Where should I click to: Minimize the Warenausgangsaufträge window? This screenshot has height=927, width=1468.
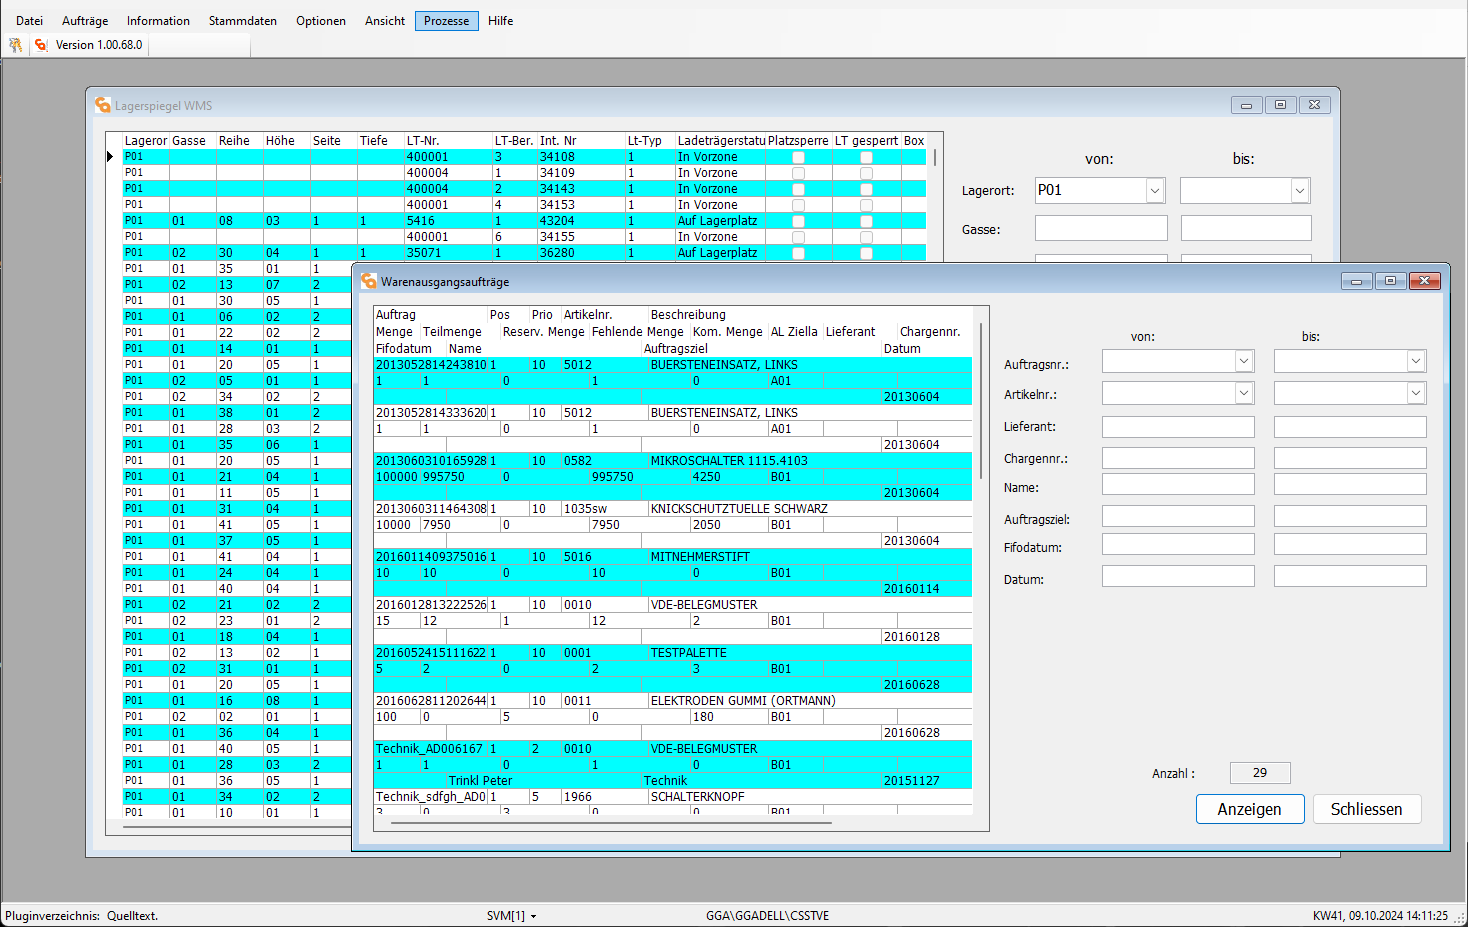1356,281
